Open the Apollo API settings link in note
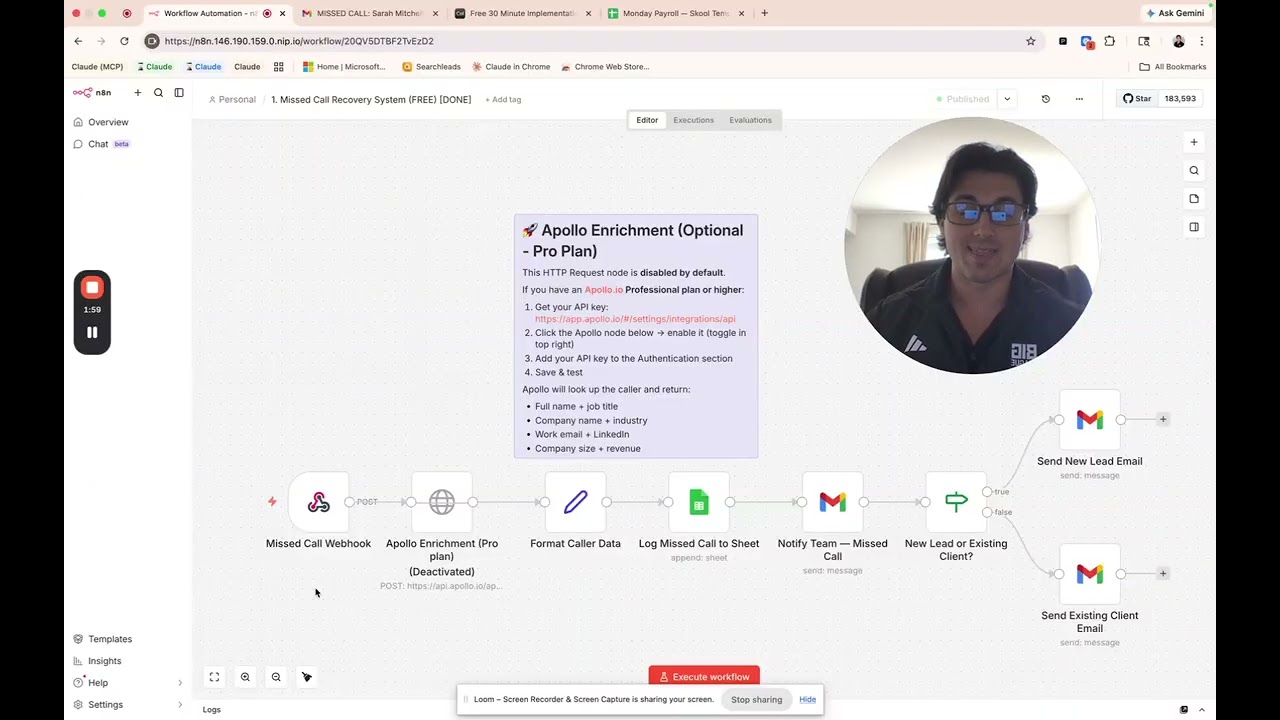The width and height of the screenshot is (1280, 720). (x=635, y=319)
